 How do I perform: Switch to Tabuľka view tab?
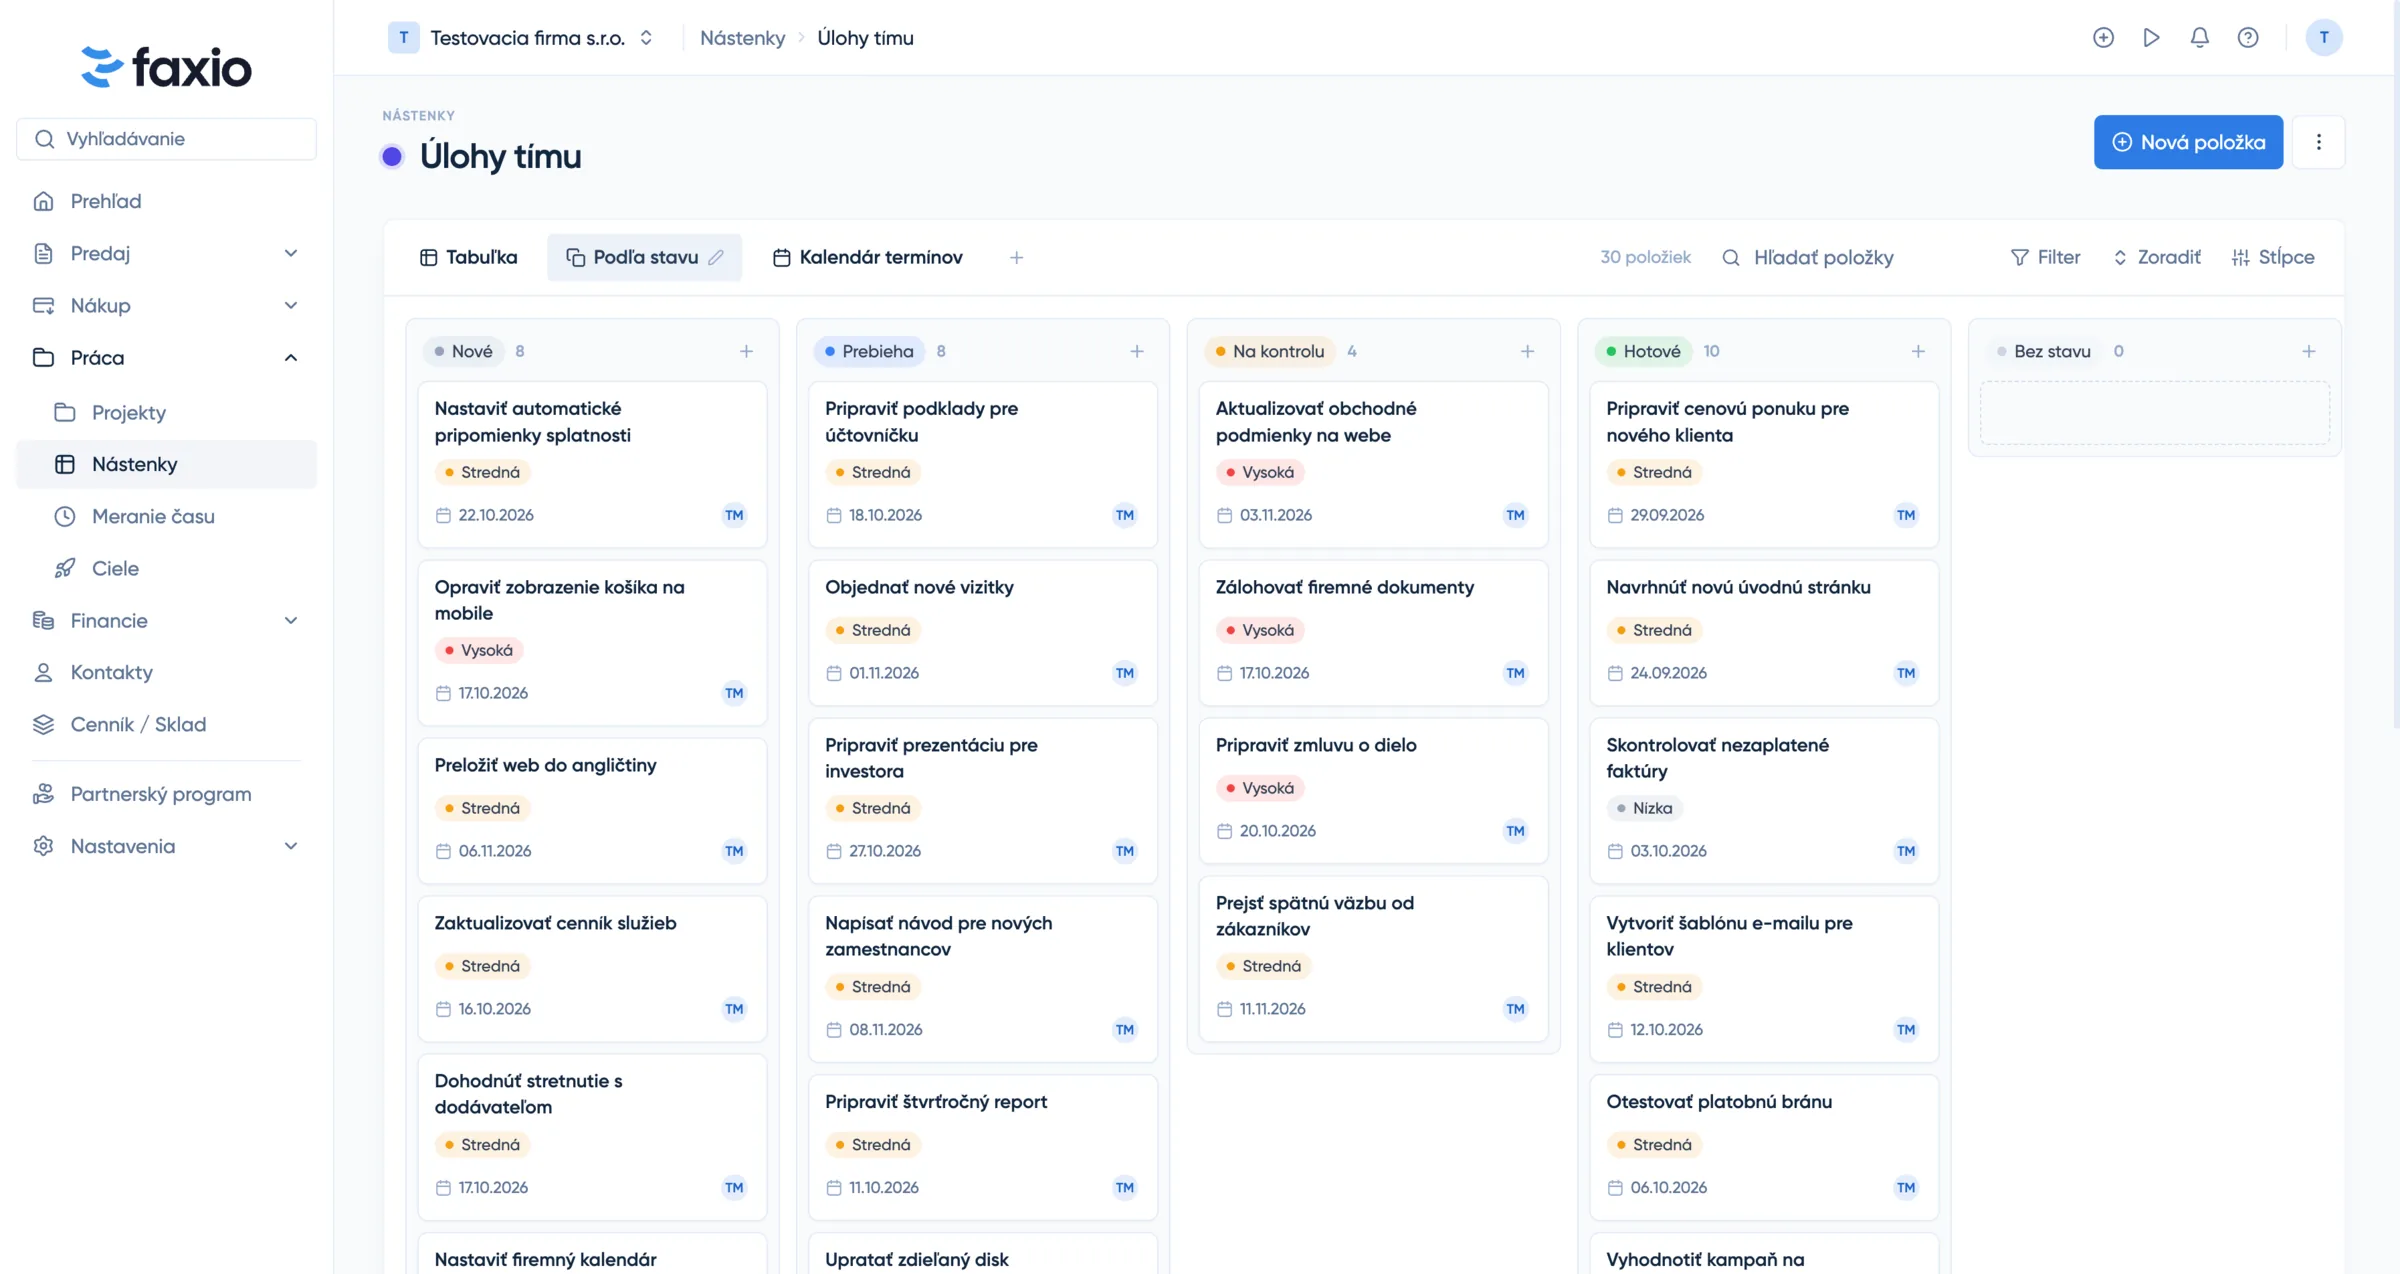coord(469,257)
